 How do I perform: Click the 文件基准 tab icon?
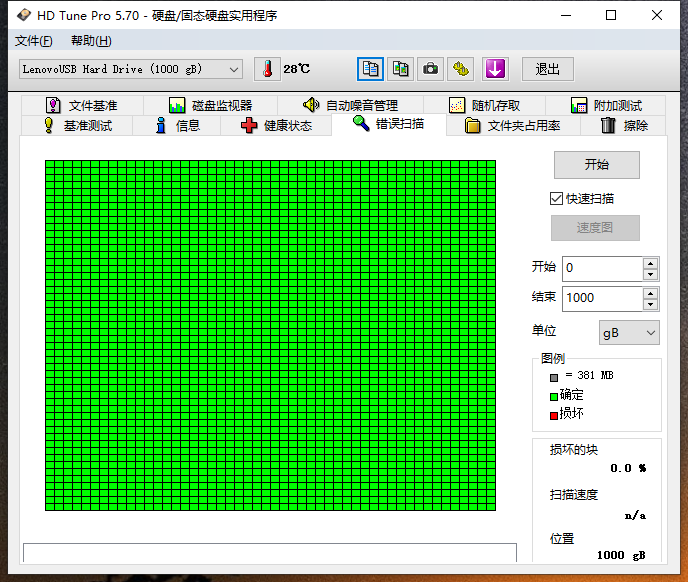(x=53, y=105)
